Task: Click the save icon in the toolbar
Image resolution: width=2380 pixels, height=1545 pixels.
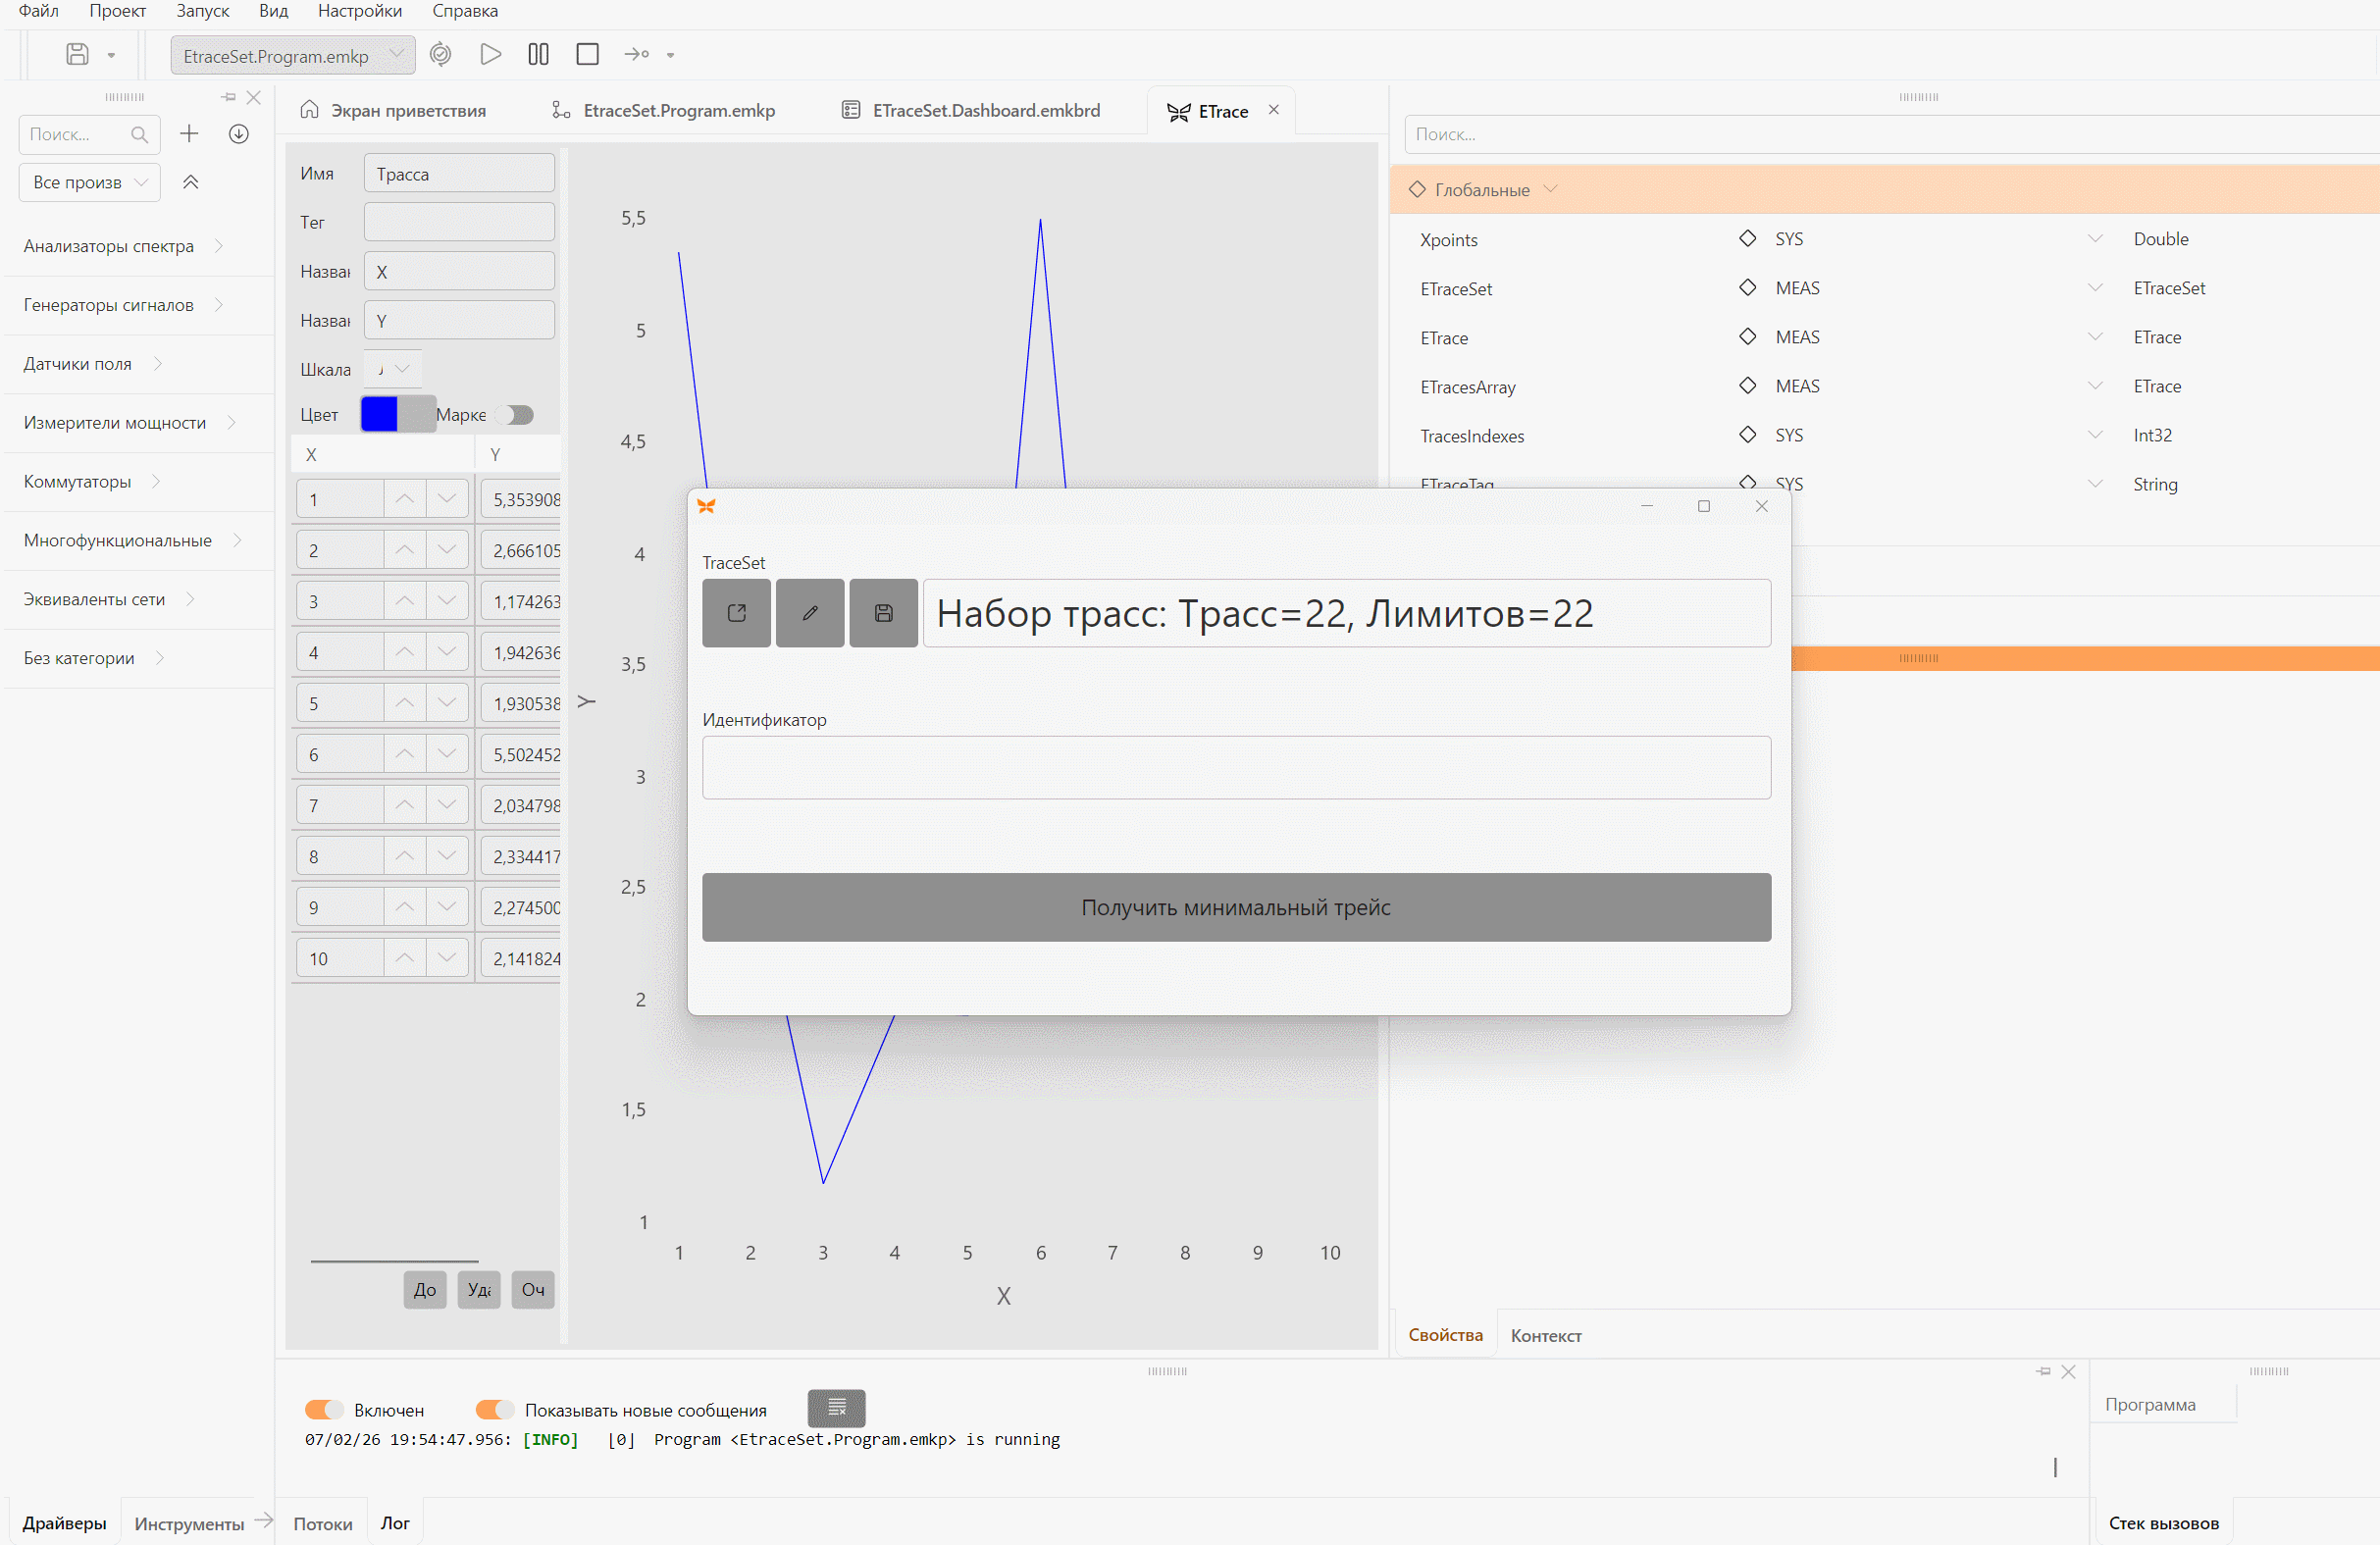Action: 77,54
